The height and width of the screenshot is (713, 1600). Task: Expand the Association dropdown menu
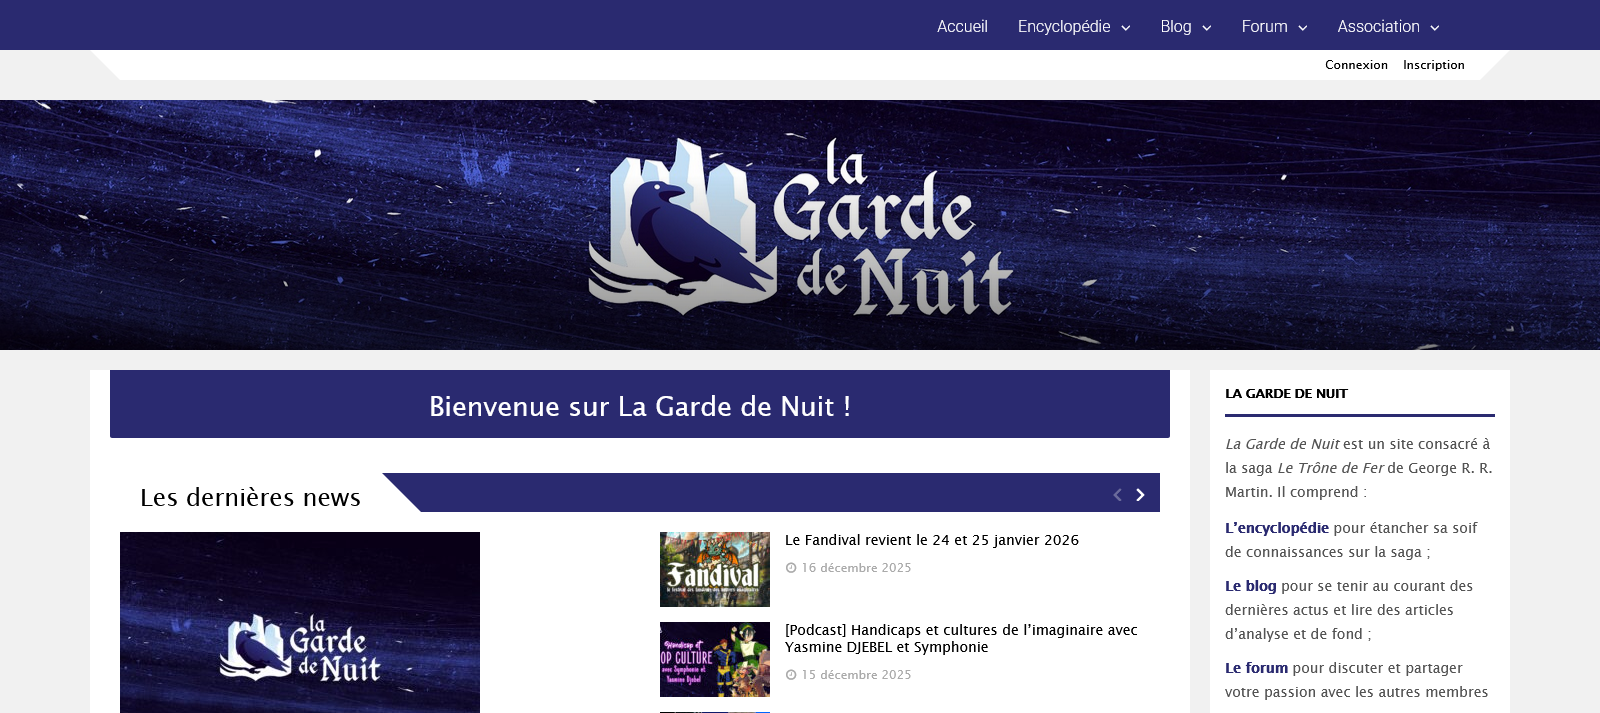point(1388,27)
